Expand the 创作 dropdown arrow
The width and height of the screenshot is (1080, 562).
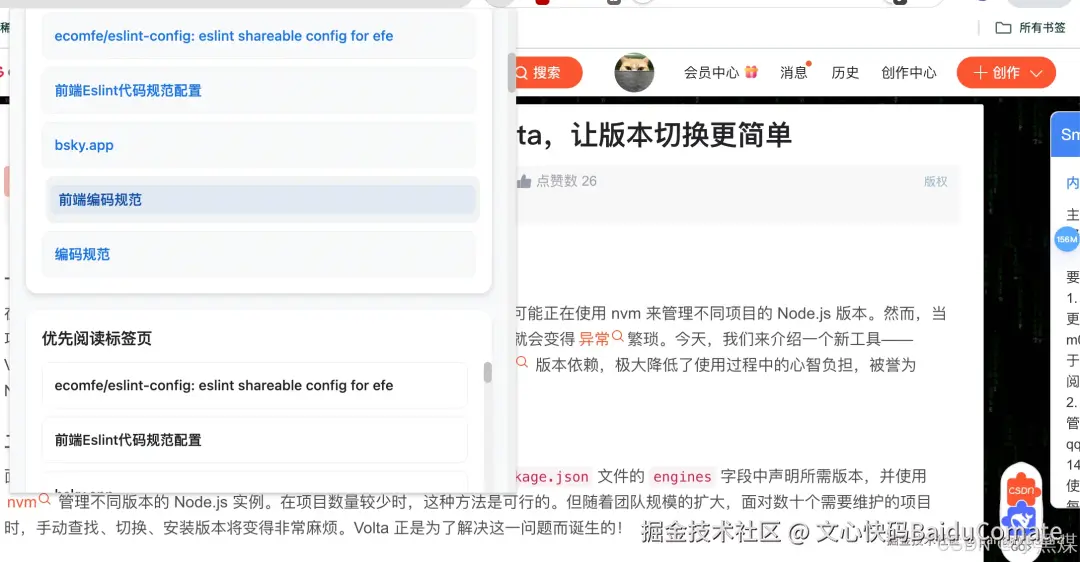[1036, 73]
